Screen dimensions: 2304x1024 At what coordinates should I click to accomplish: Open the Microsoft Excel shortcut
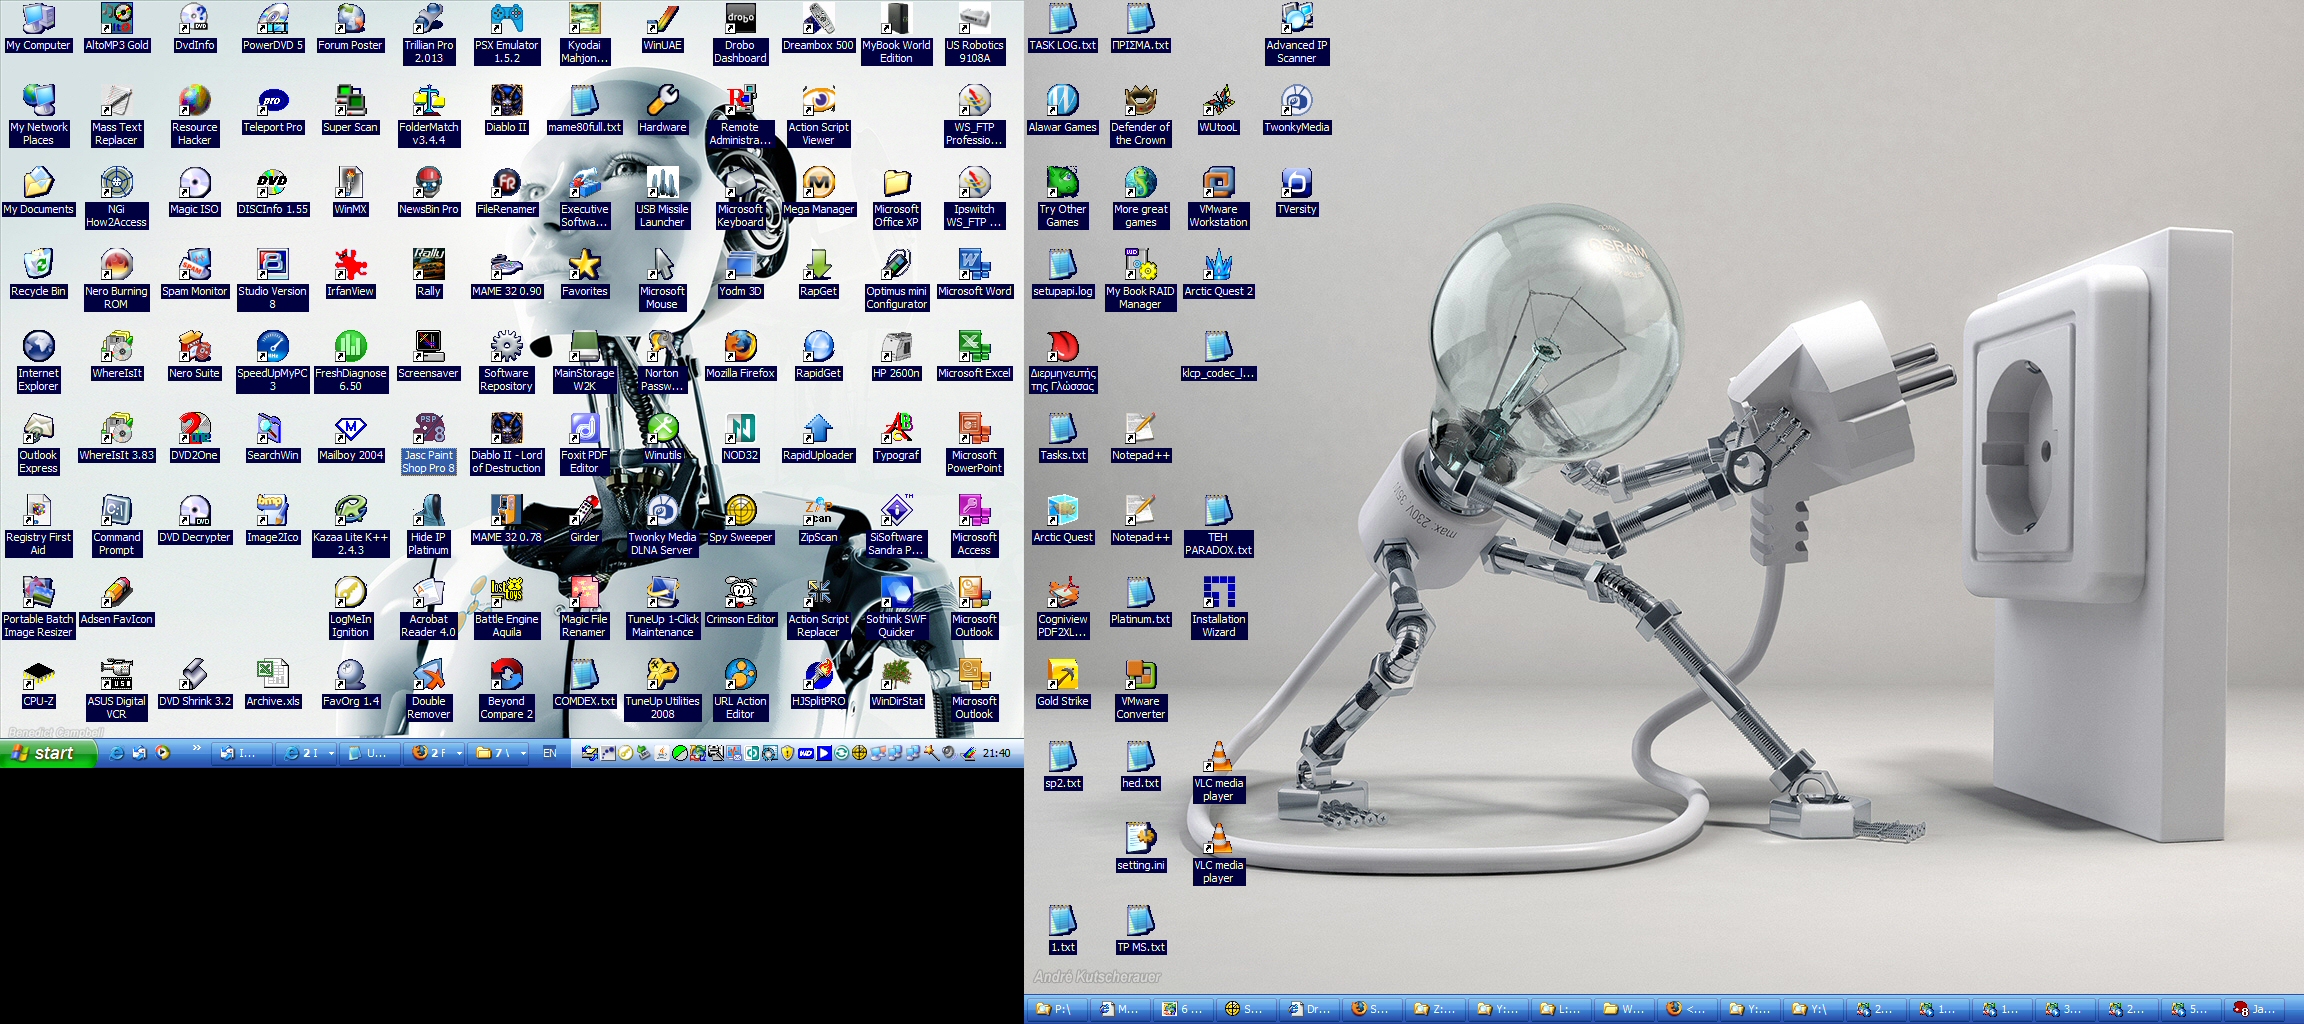[974, 356]
